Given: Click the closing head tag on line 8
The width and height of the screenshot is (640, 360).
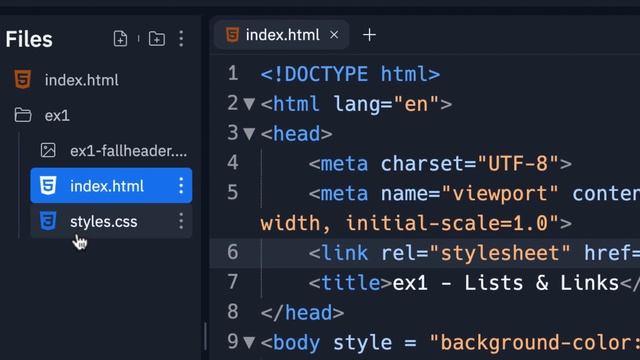Looking at the screenshot, I should (302, 313).
